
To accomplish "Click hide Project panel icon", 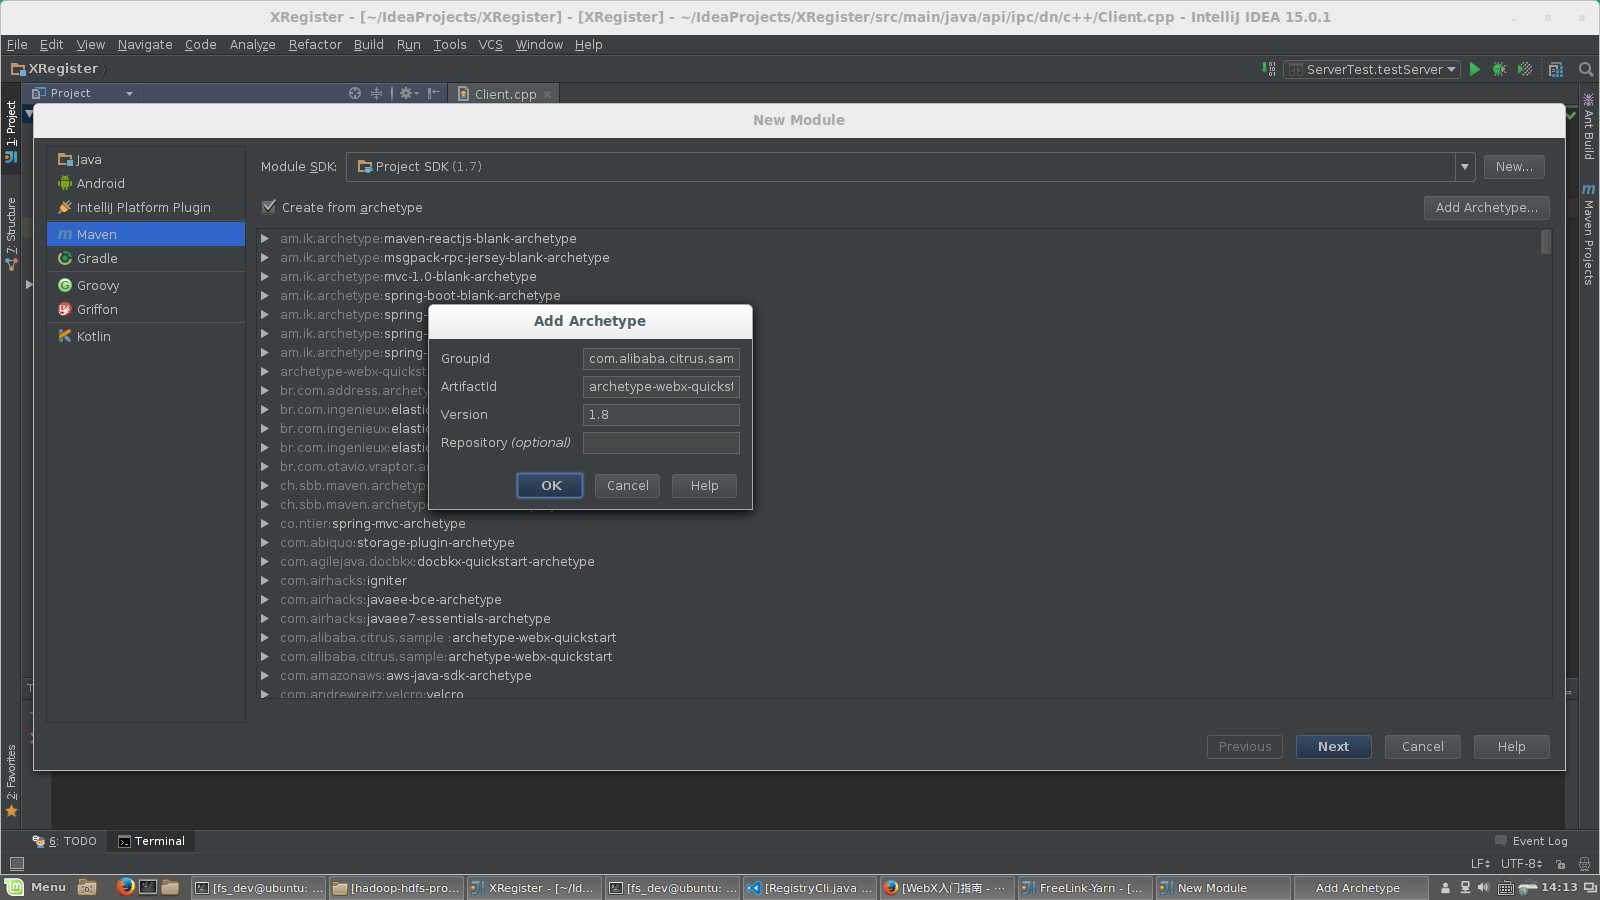I will 433,93.
